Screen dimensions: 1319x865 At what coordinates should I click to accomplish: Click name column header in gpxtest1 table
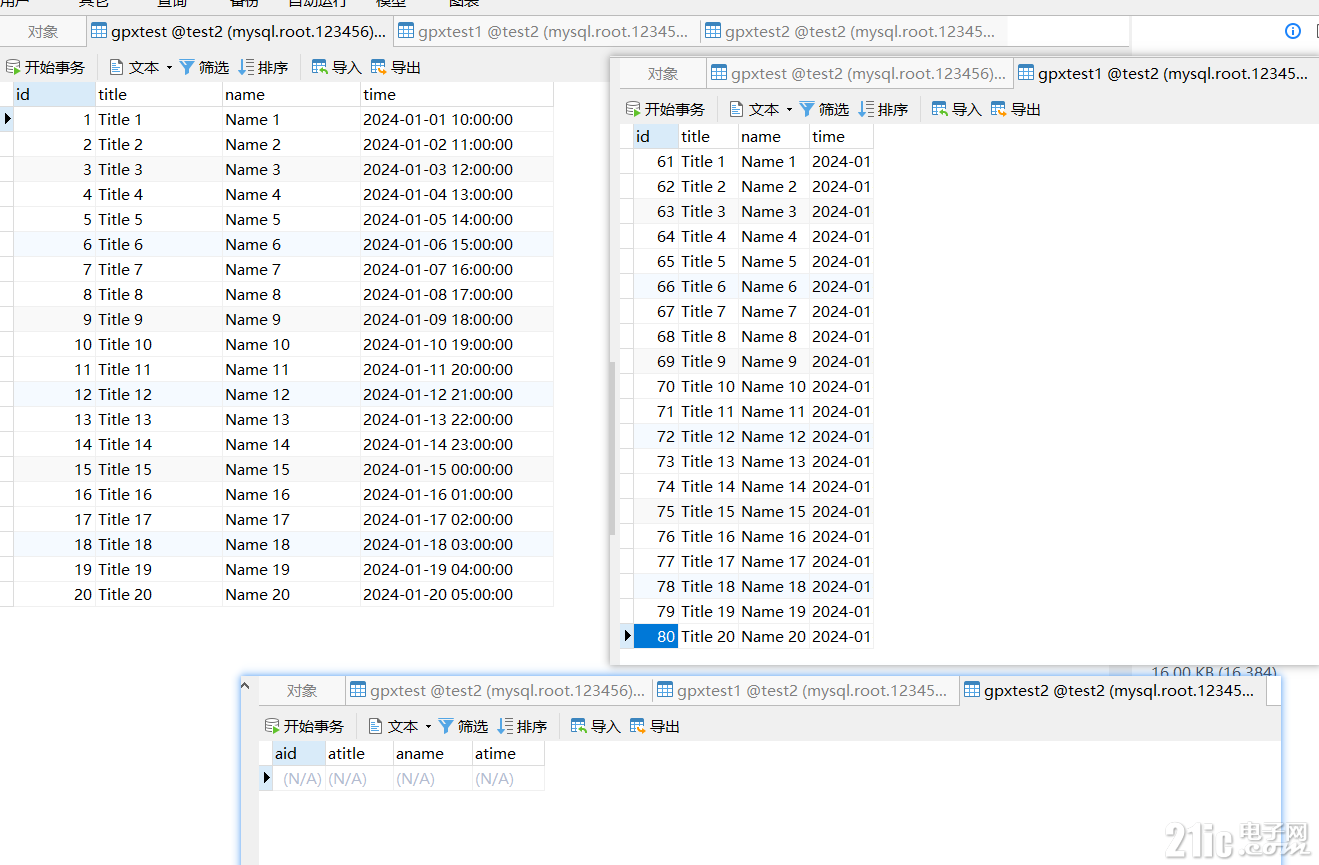click(x=773, y=136)
